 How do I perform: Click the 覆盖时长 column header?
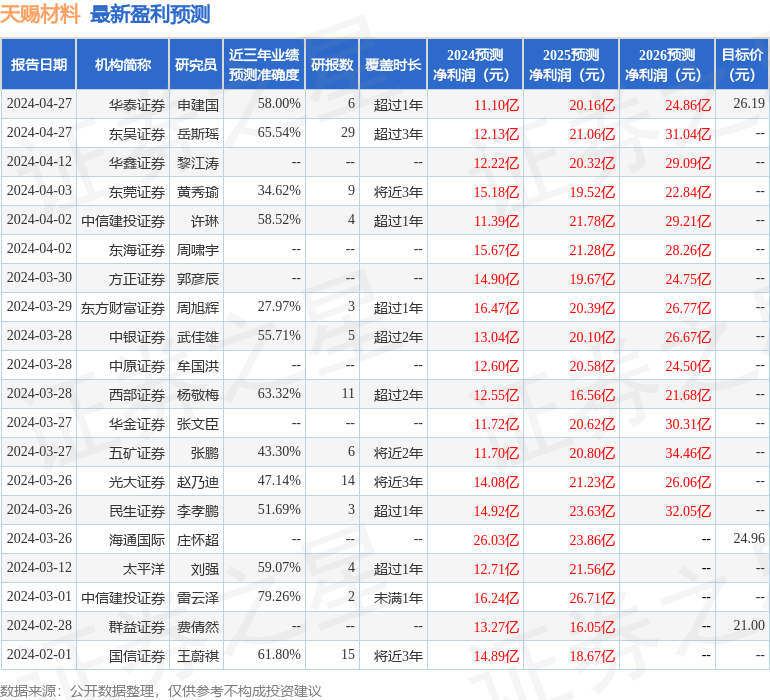[393, 65]
